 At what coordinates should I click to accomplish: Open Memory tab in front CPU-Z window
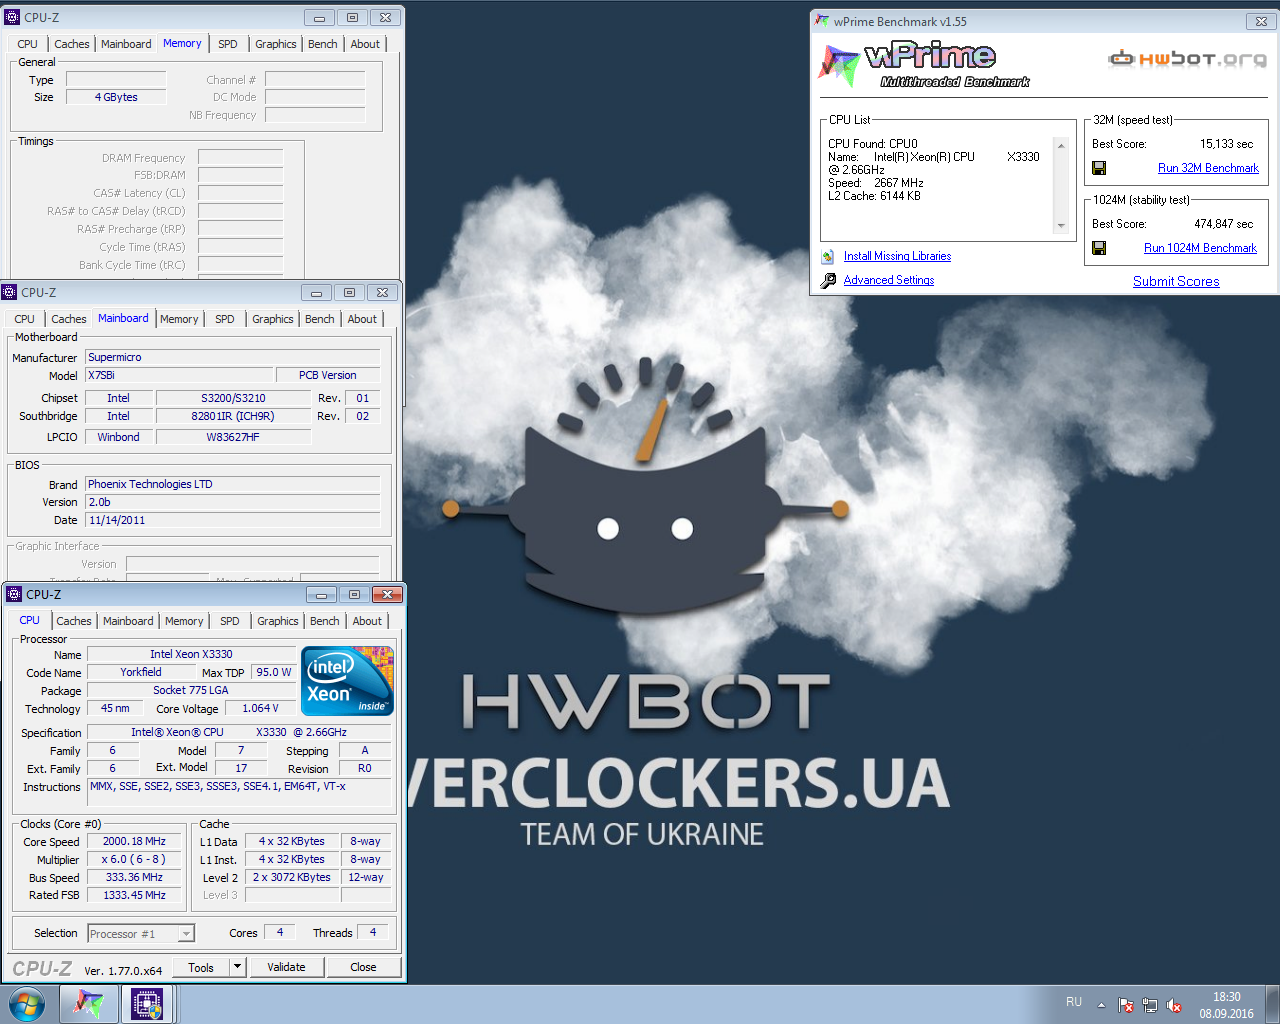pyautogui.click(x=184, y=621)
